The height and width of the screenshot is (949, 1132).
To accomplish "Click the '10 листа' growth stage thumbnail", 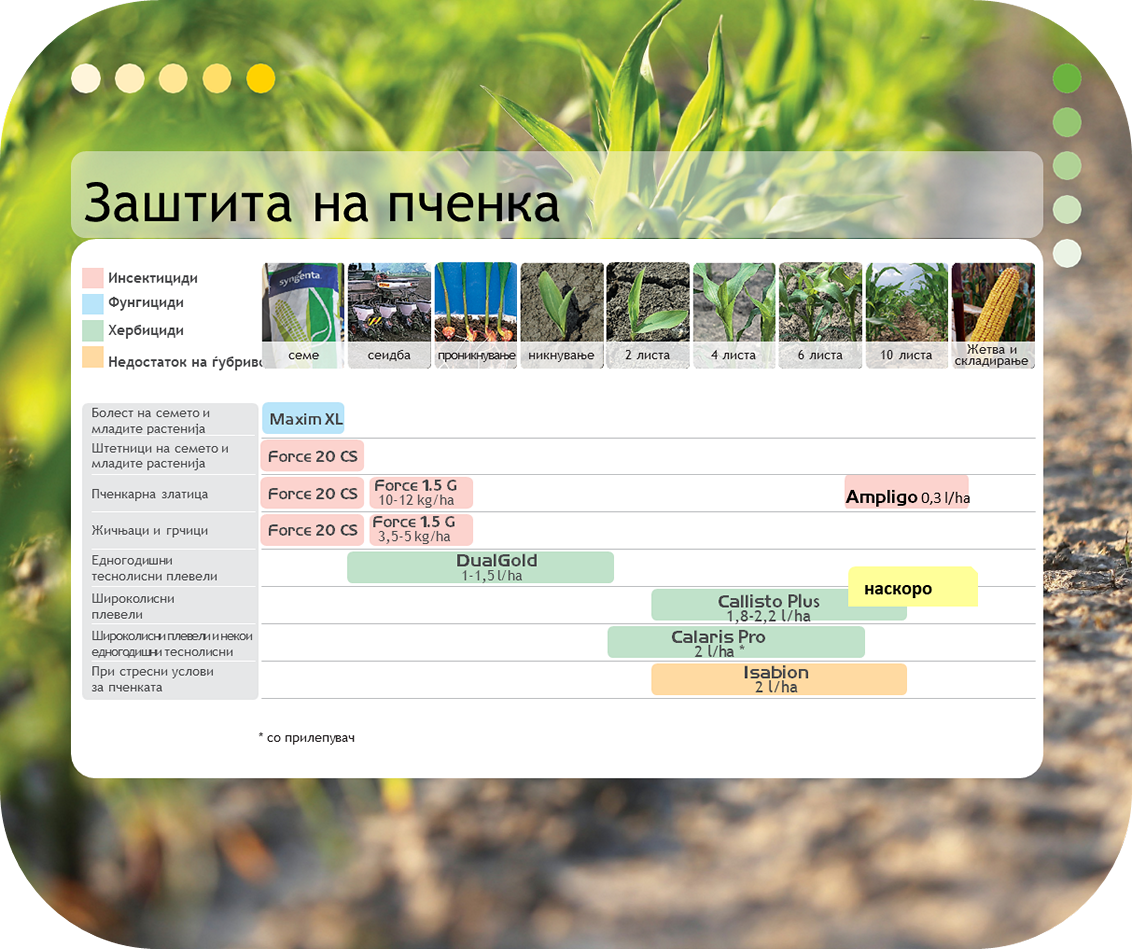I will (907, 315).
